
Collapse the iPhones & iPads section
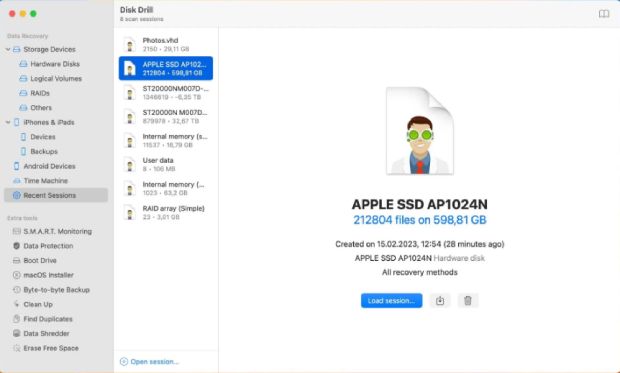pyautogui.click(x=8, y=122)
